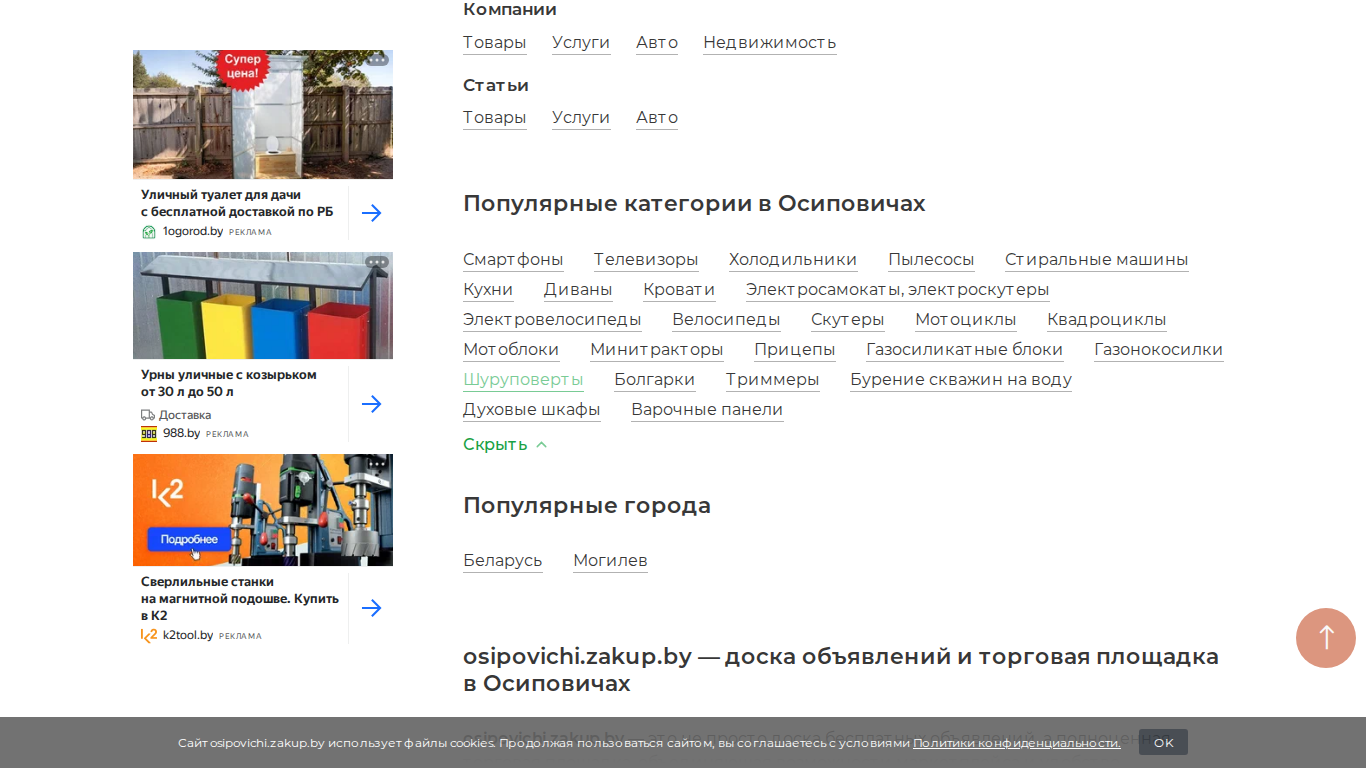The height and width of the screenshot is (768, 1366).
Task: Select Беларусь in popular cities
Action: coord(502,560)
